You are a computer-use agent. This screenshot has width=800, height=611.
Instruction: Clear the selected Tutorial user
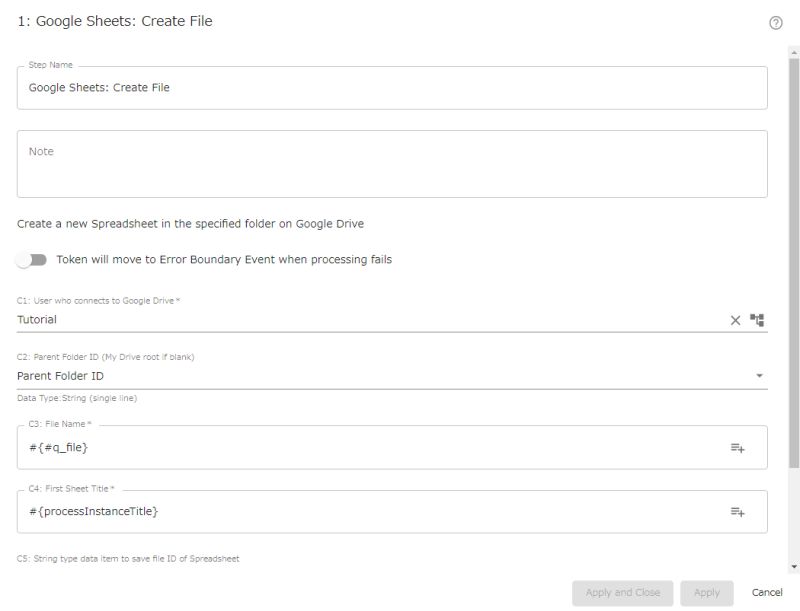coord(737,320)
